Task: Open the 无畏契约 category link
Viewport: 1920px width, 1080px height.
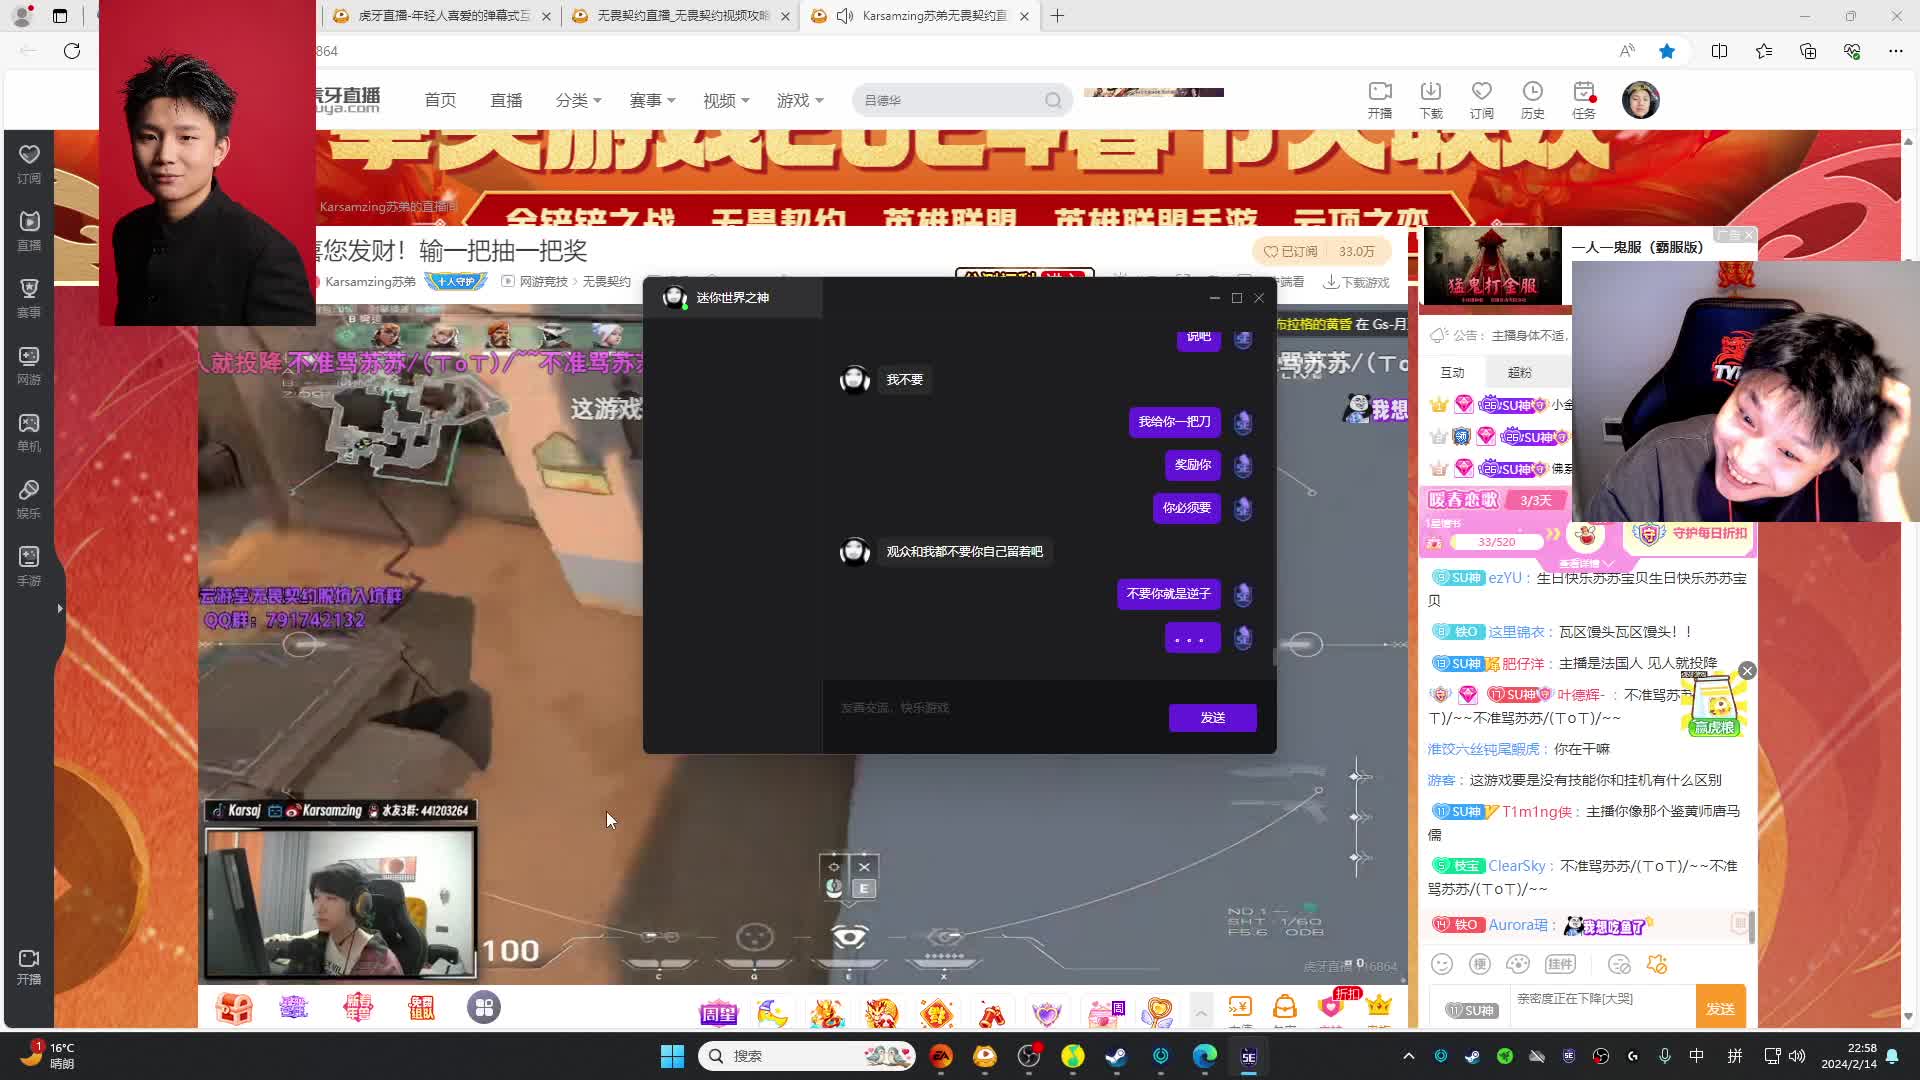Action: click(x=606, y=282)
